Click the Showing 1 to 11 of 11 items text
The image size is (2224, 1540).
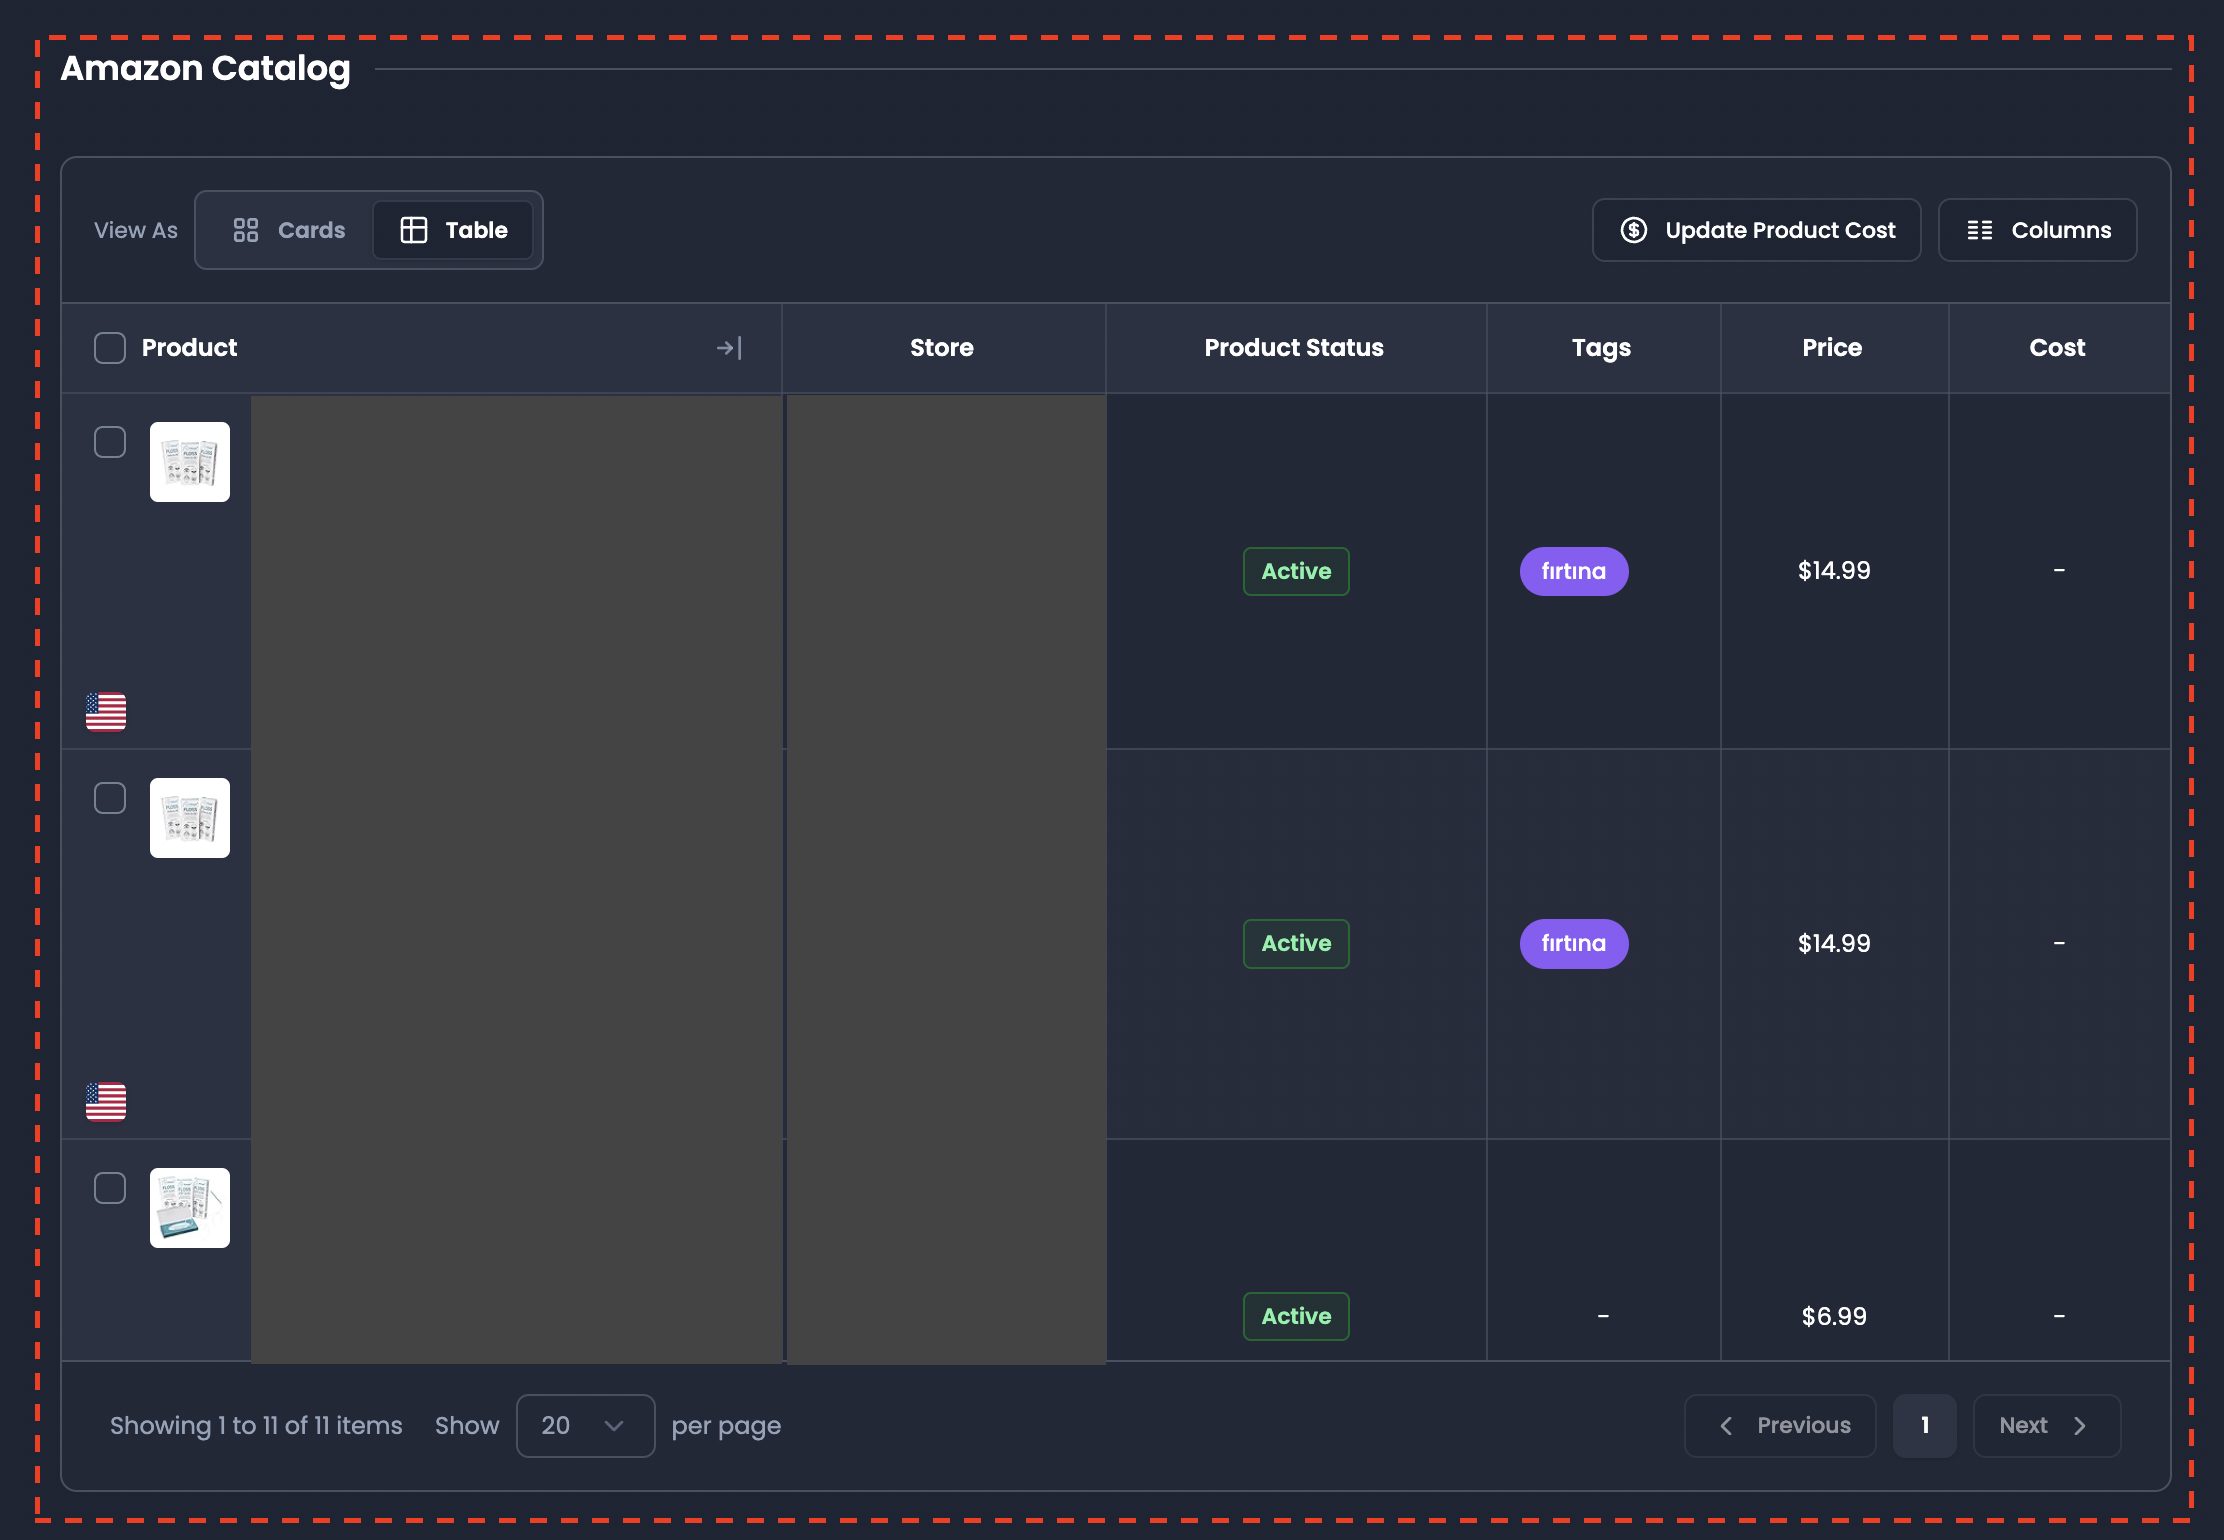[x=256, y=1426]
